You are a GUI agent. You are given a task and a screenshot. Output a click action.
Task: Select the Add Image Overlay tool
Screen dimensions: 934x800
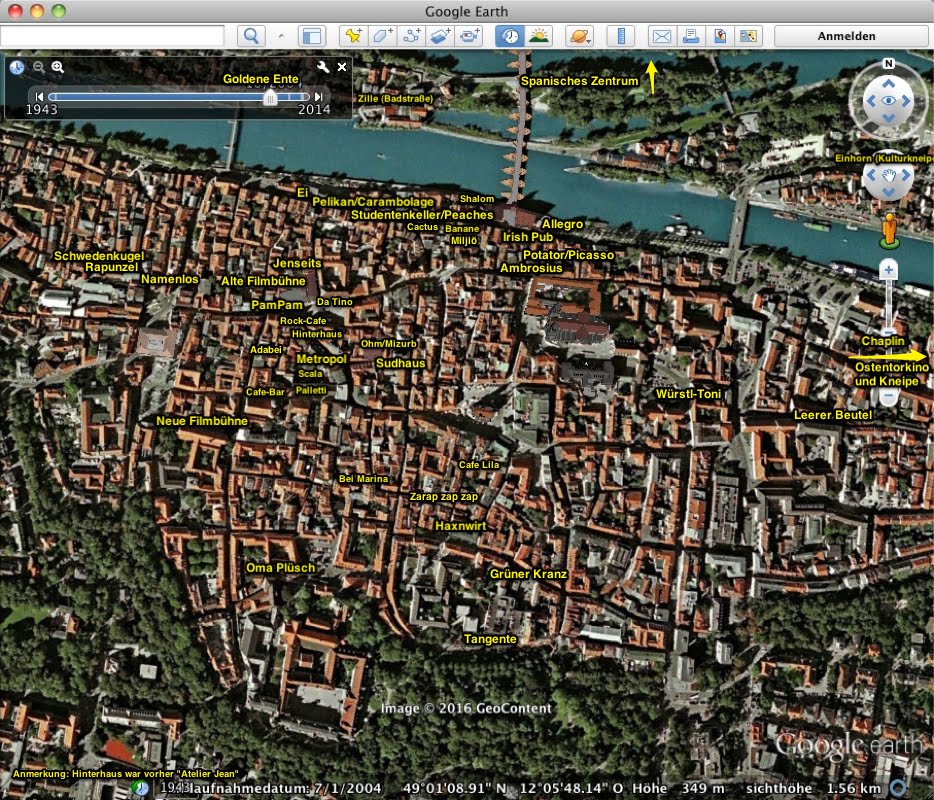(440, 36)
